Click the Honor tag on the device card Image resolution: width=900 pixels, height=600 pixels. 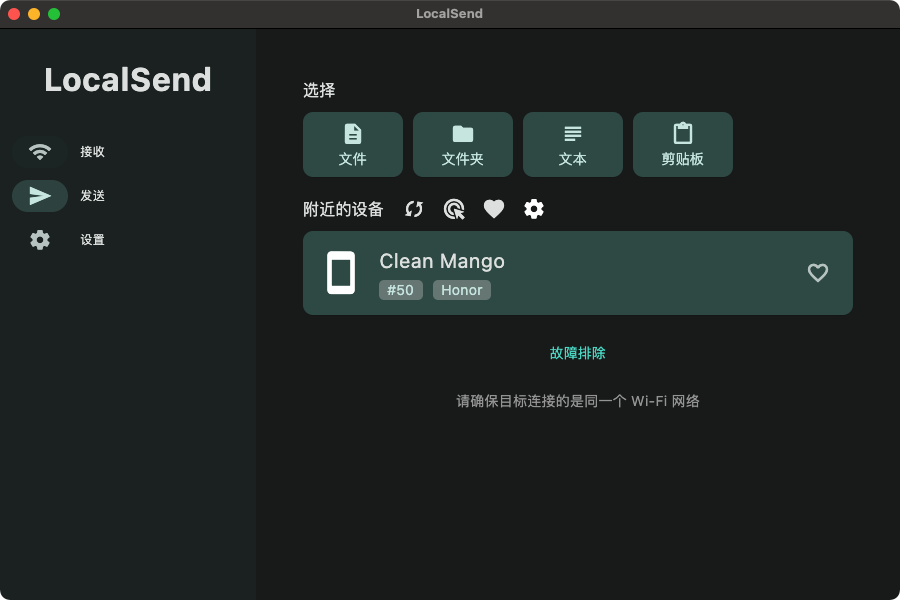pyautogui.click(x=461, y=290)
